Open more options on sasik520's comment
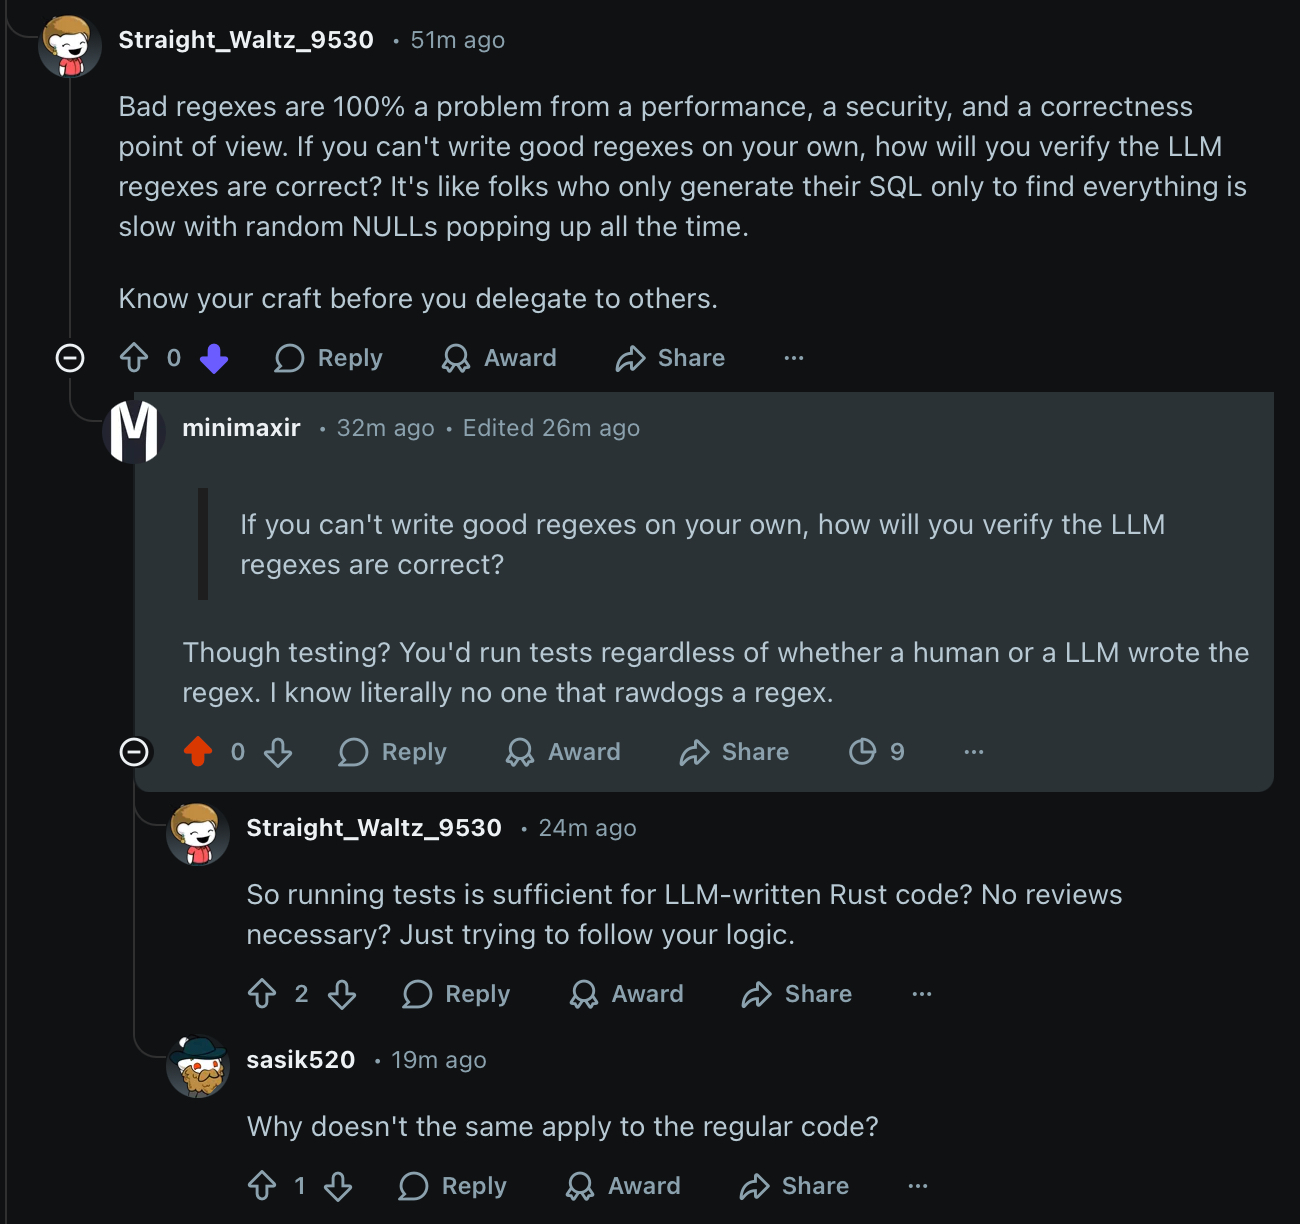Image resolution: width=1300 pixels, height=1224 pixels. tap(917, 1186)
